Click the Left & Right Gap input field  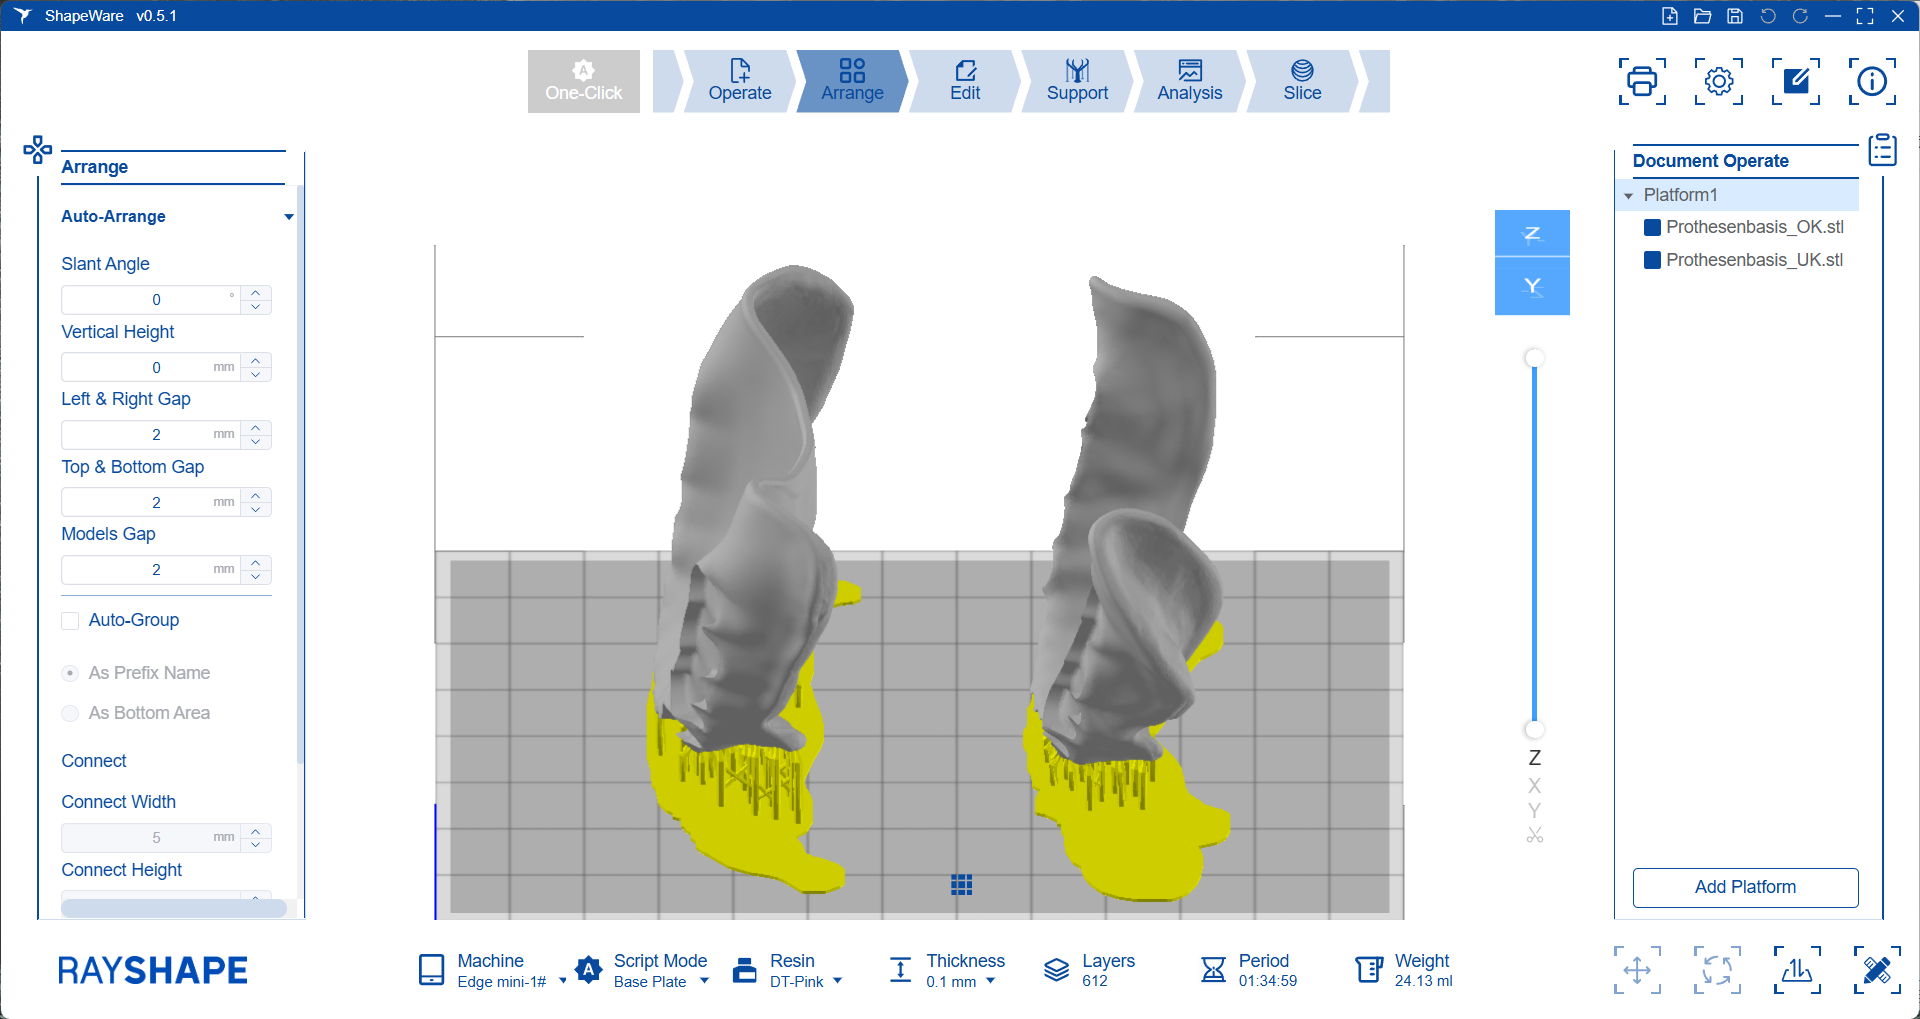coord(151,435)
